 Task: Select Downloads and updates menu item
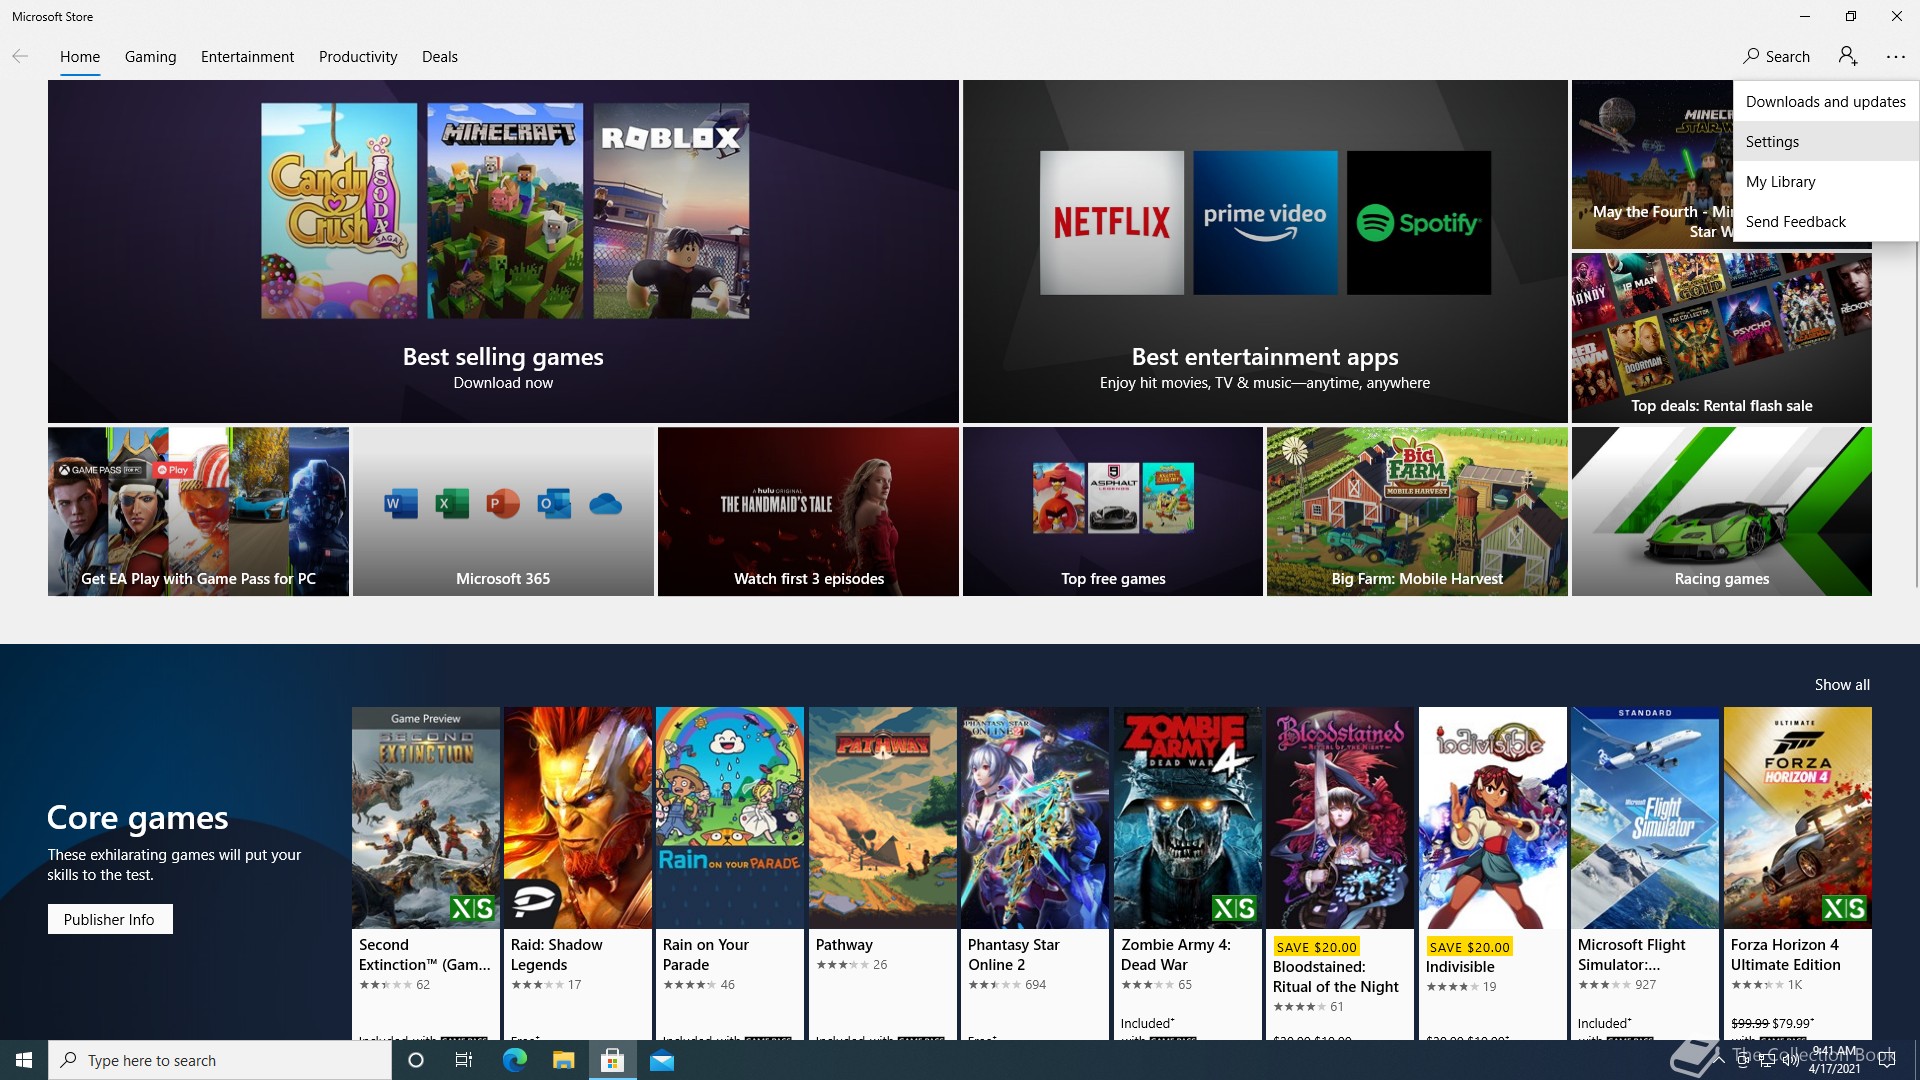pos(1826,102)
